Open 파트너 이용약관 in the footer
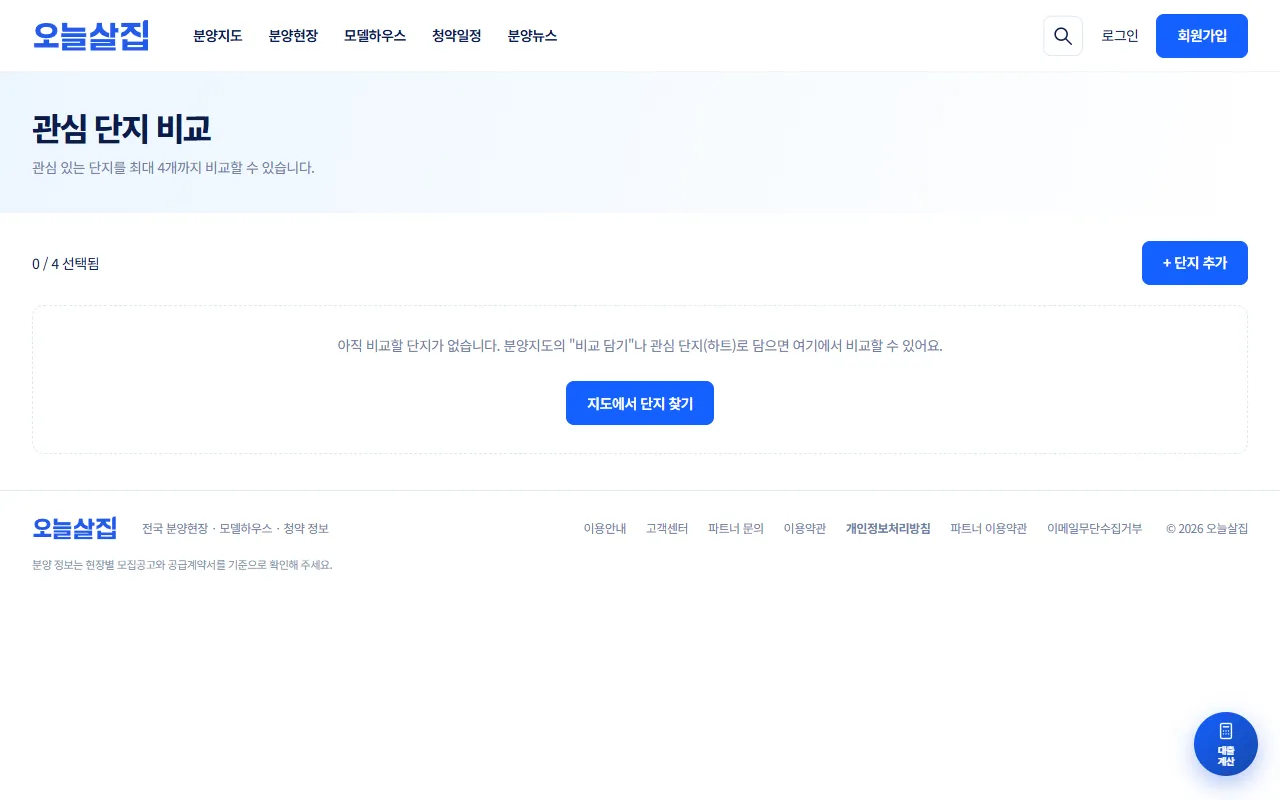Image resolution: width=1280 pixels, height=800 pixels. point(989,528)
